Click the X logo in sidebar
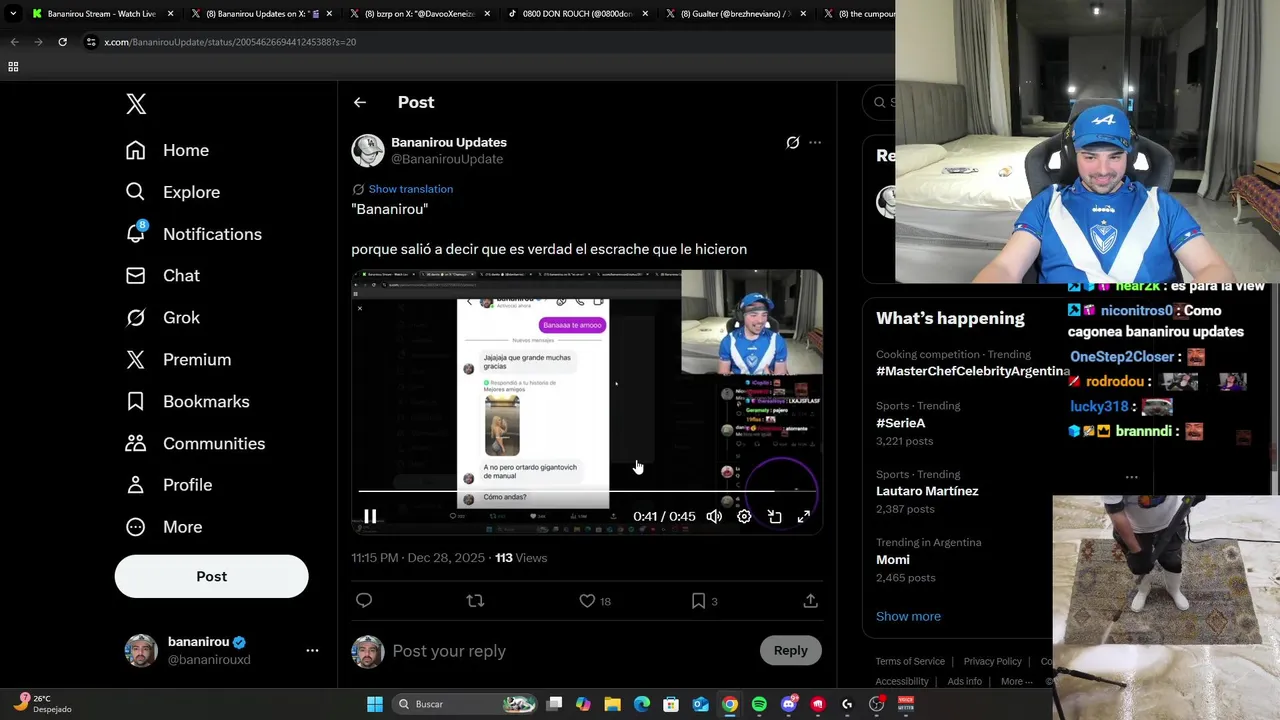The width and height of the screenshot is (1280, 720). click(x=136, y=103)
